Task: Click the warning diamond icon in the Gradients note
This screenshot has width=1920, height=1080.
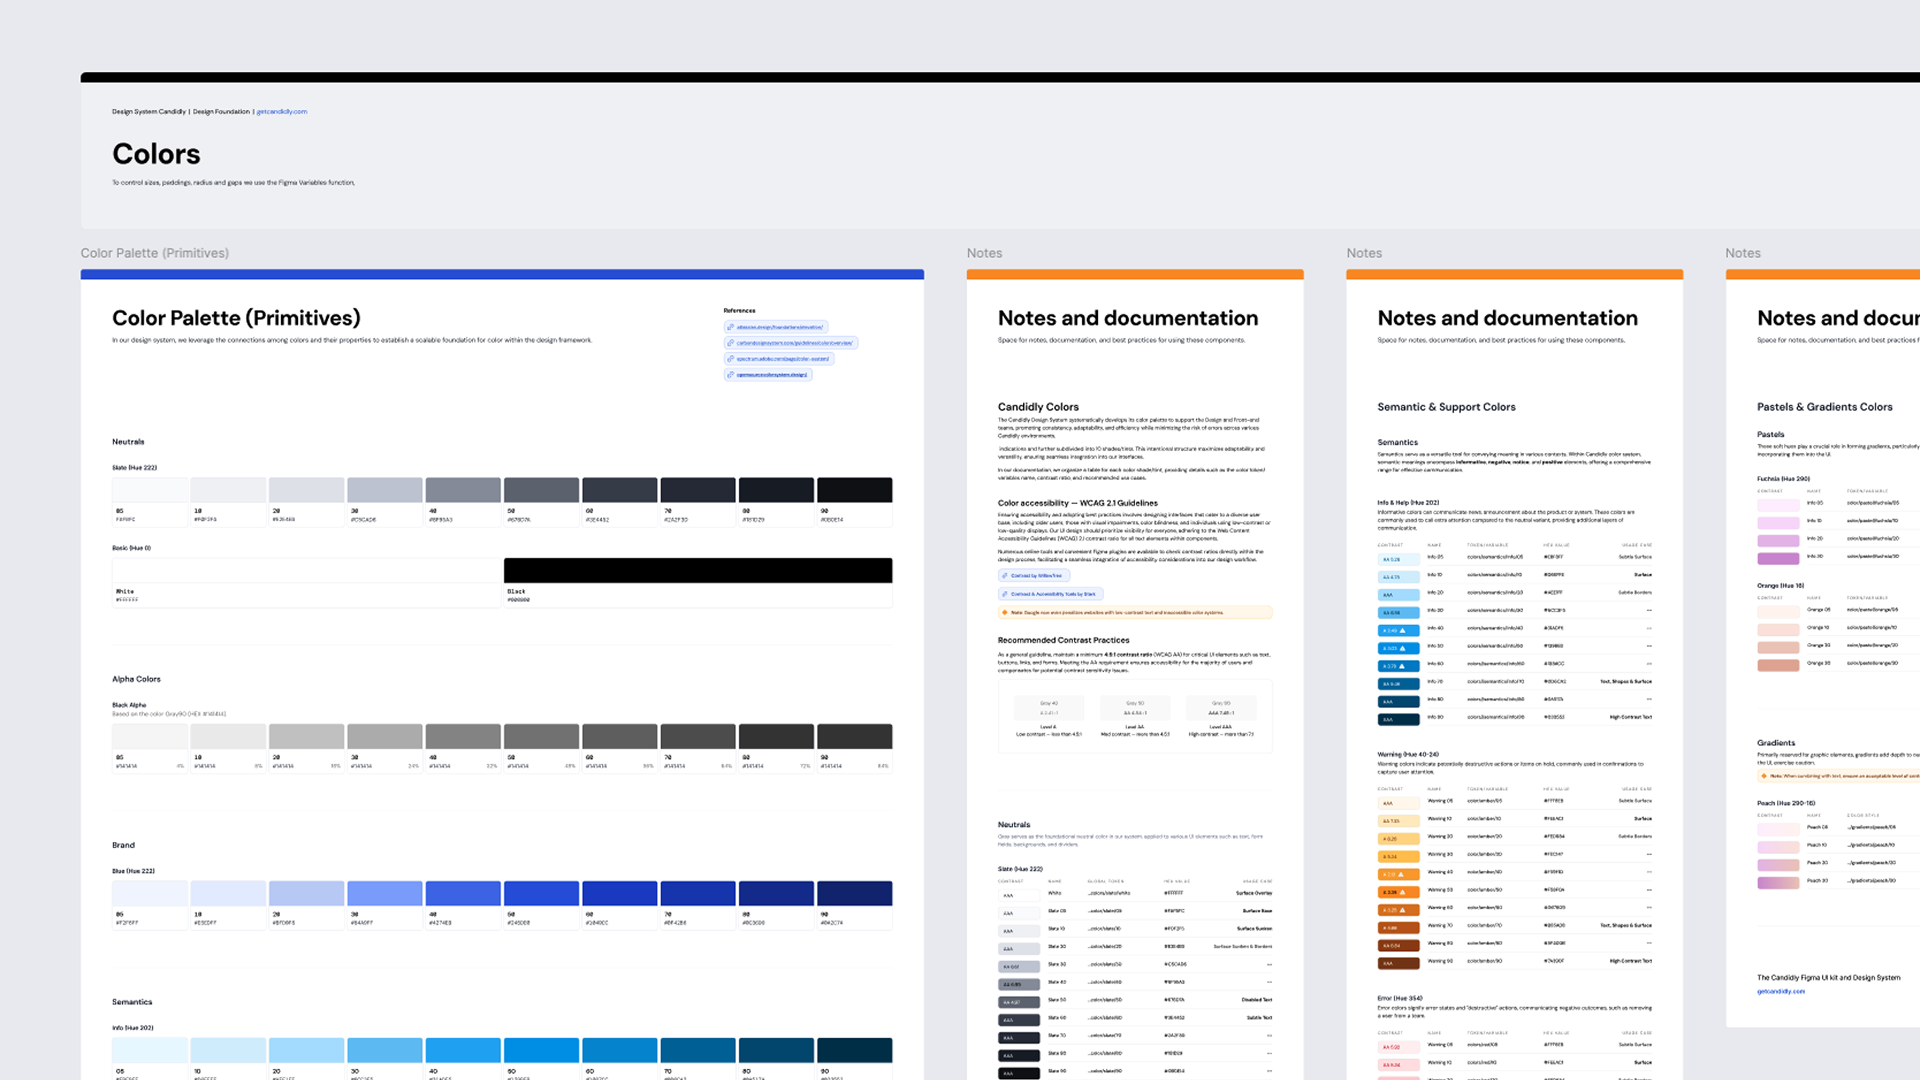Action: pyautogui.click(x=1764, y=776)
